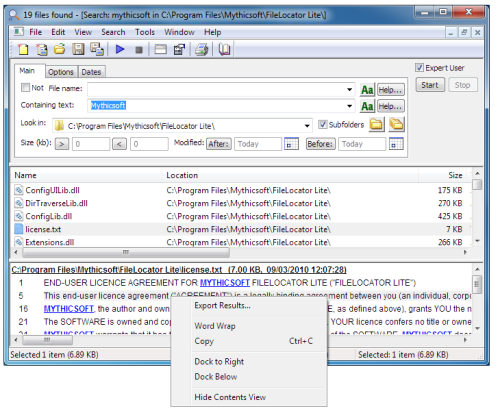Uncheck the Subfolders checkbox

coord(322,124)
